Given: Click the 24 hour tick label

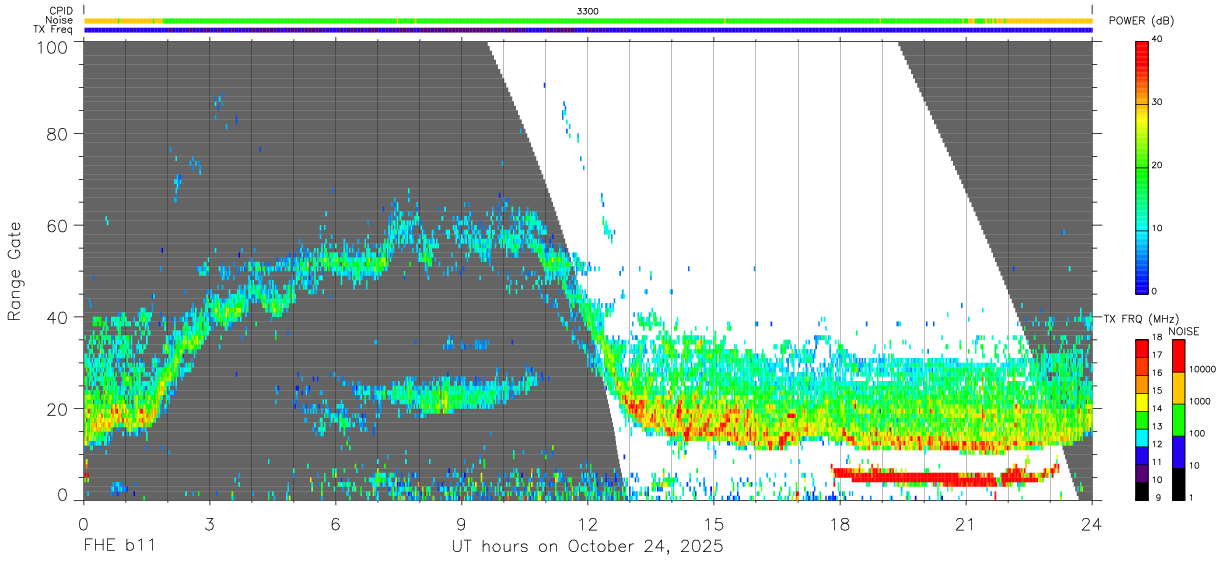Looking at the screenshot, I should 1092,523.
